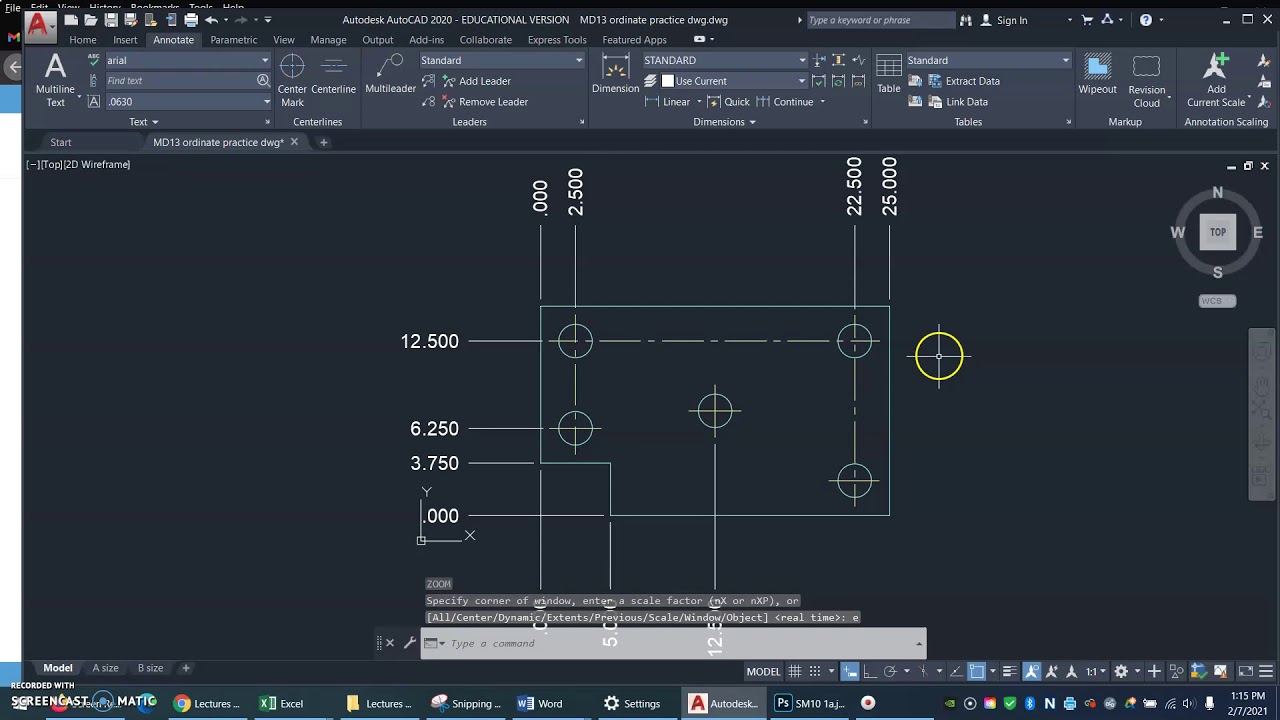Image resolution: width=1280 pixels, height=720 pixels.
Task: Toggle ortho mode
Action: pyautogui.click(x=869, y=671)
